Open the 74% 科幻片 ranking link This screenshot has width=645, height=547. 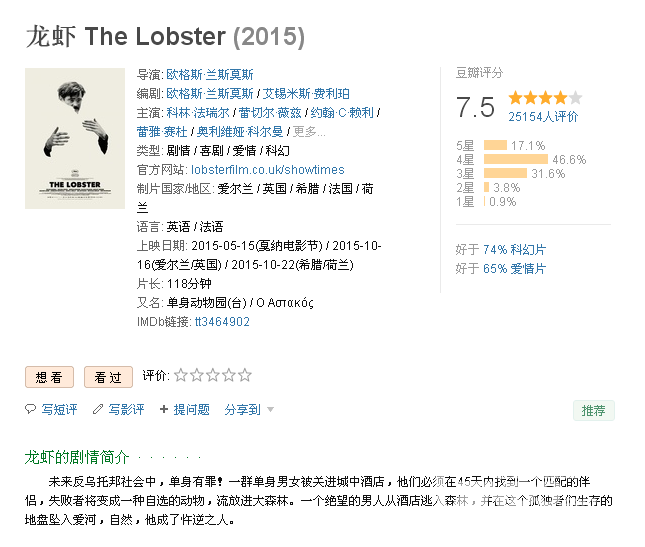514,250
